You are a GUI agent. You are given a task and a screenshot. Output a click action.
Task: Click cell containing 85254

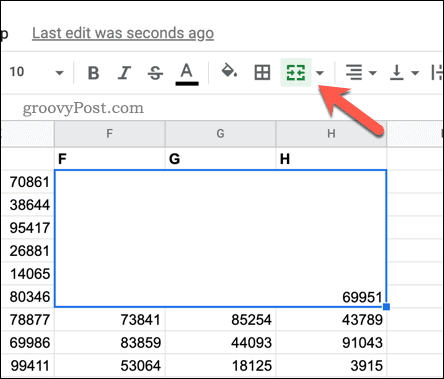pyautogui.click(x=220, y=320)
